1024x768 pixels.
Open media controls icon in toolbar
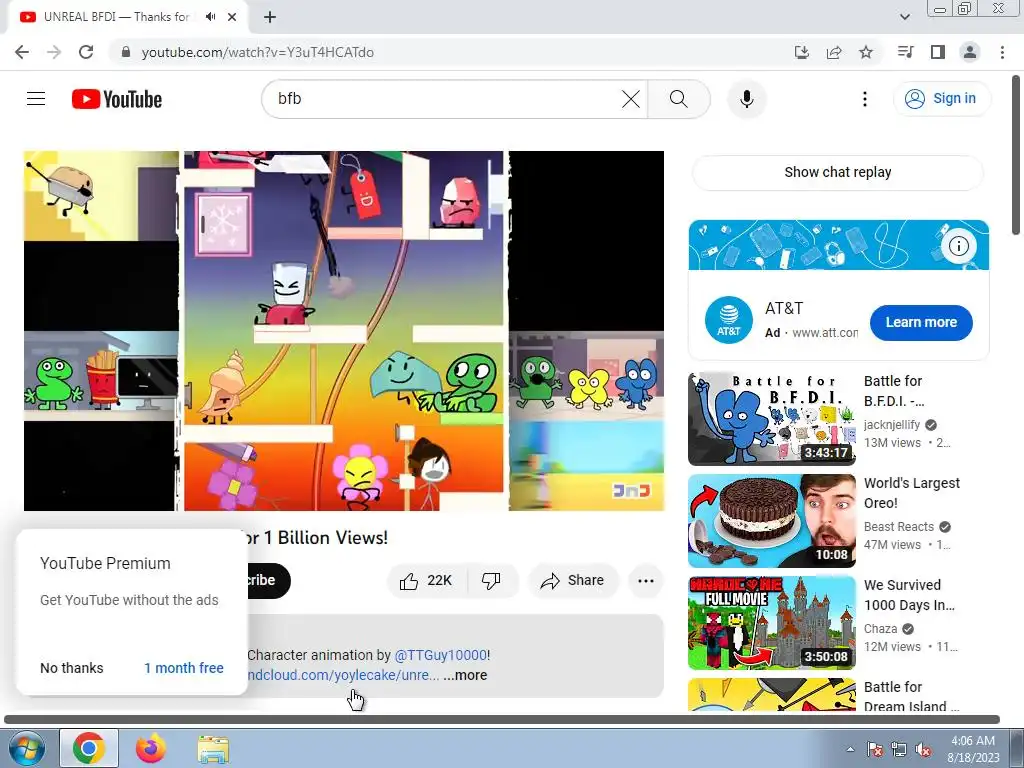click(x=906, y=52)
